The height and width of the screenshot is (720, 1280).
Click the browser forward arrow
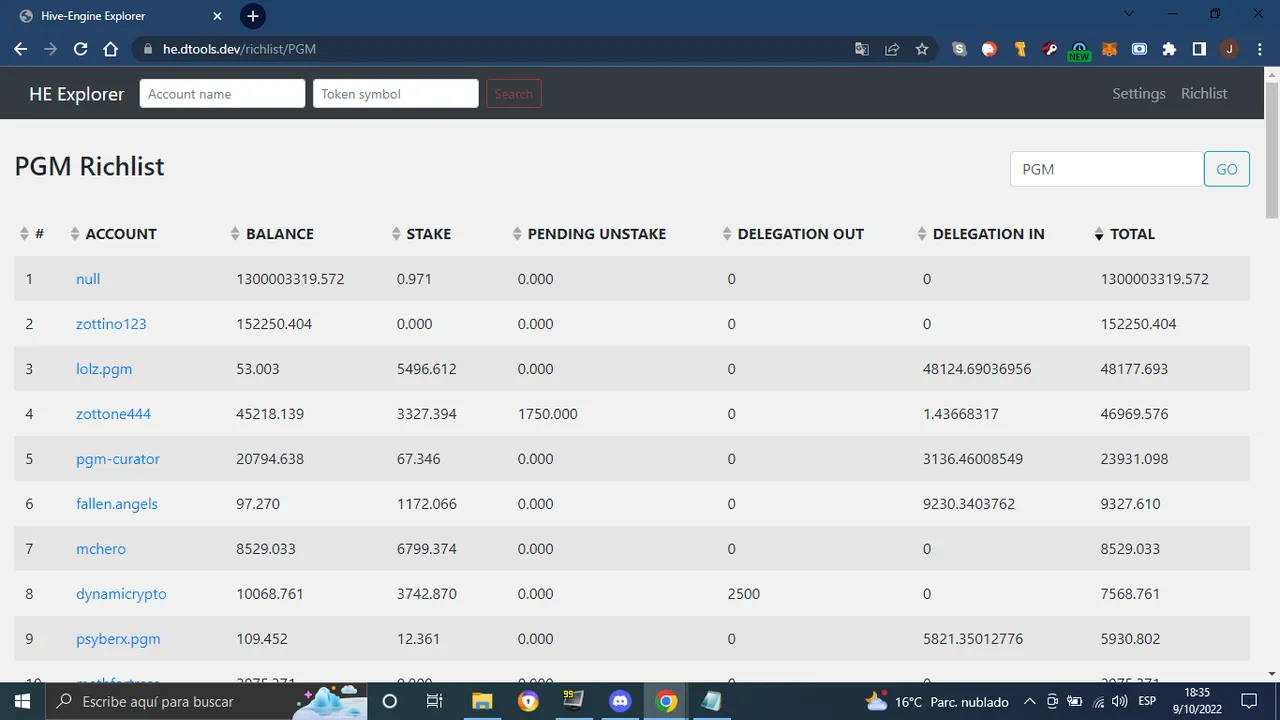pos(51,49)
